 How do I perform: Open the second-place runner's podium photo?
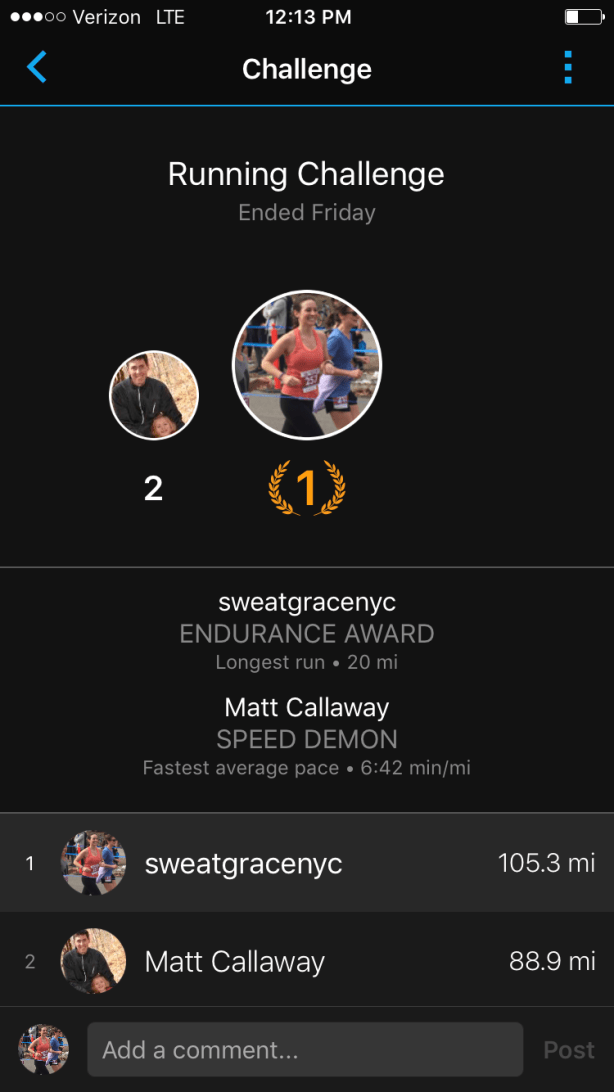tap(154, 395)
